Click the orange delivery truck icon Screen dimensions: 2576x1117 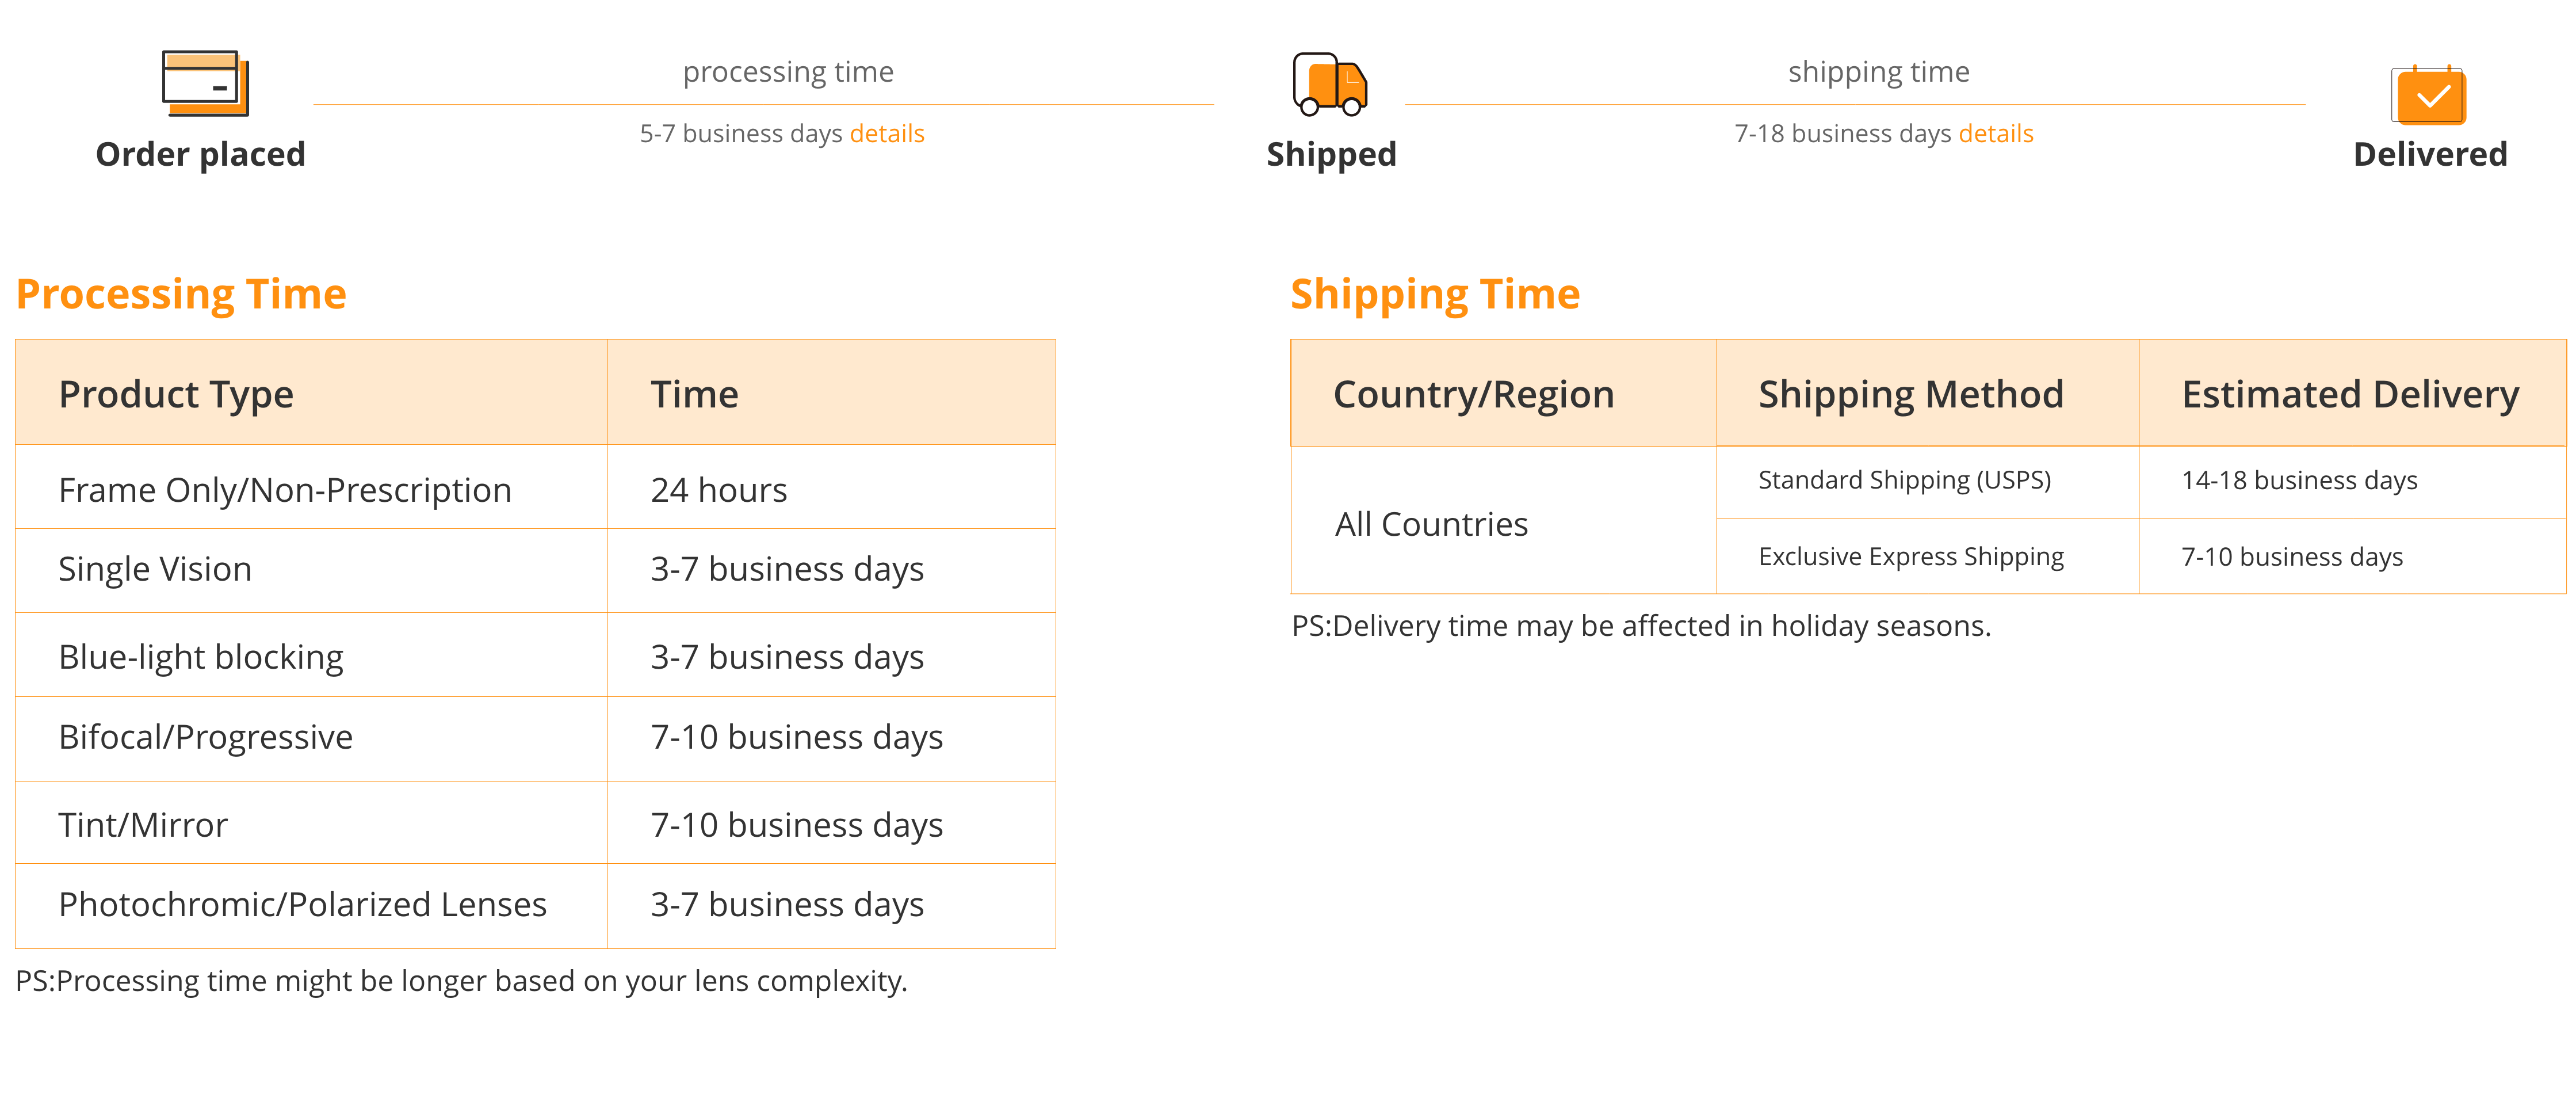(1329, 84)
